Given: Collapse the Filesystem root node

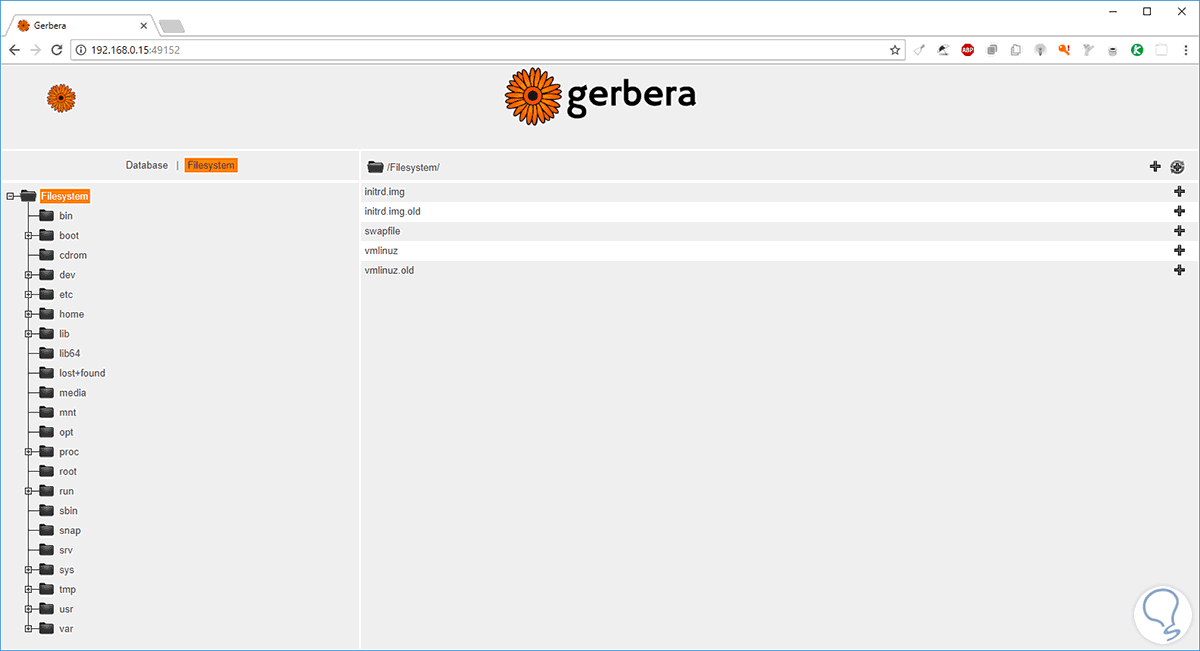Looking at the screenshot, I should coord(8,196).
